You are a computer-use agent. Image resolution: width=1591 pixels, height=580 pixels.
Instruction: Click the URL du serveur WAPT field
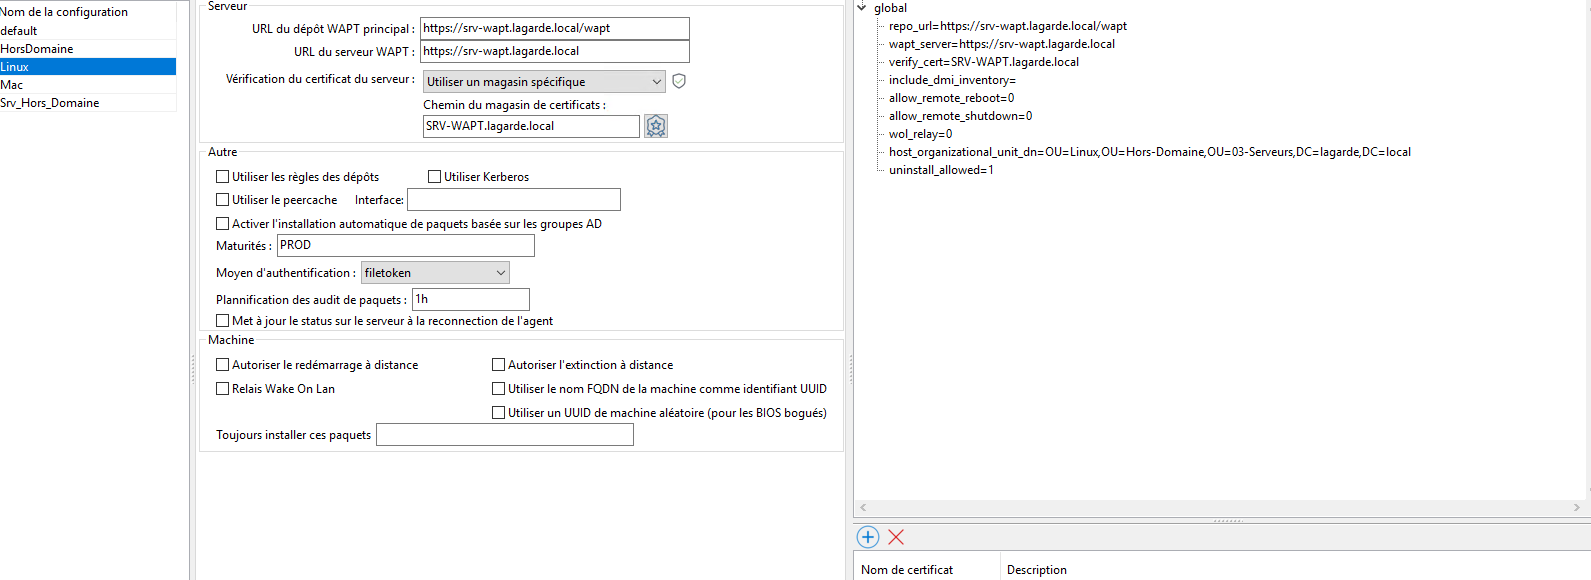click(555, 51)
